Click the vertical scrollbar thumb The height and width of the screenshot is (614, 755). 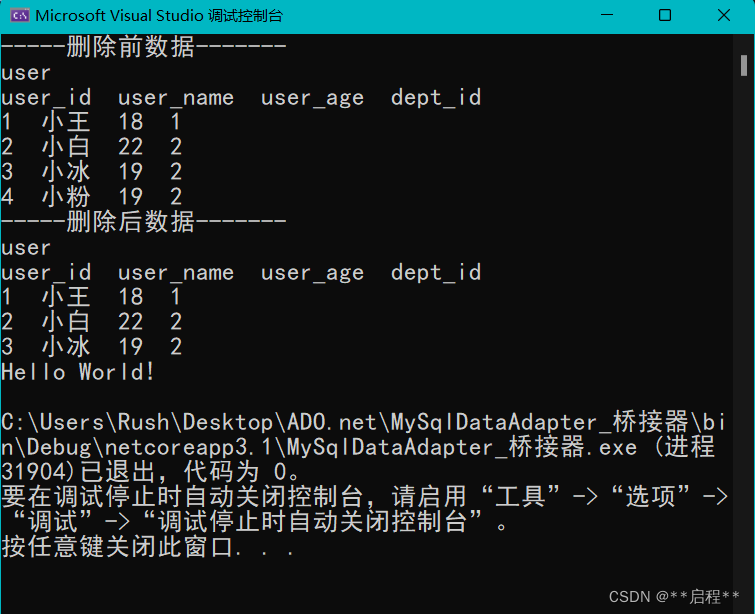(x=744, y=65)
